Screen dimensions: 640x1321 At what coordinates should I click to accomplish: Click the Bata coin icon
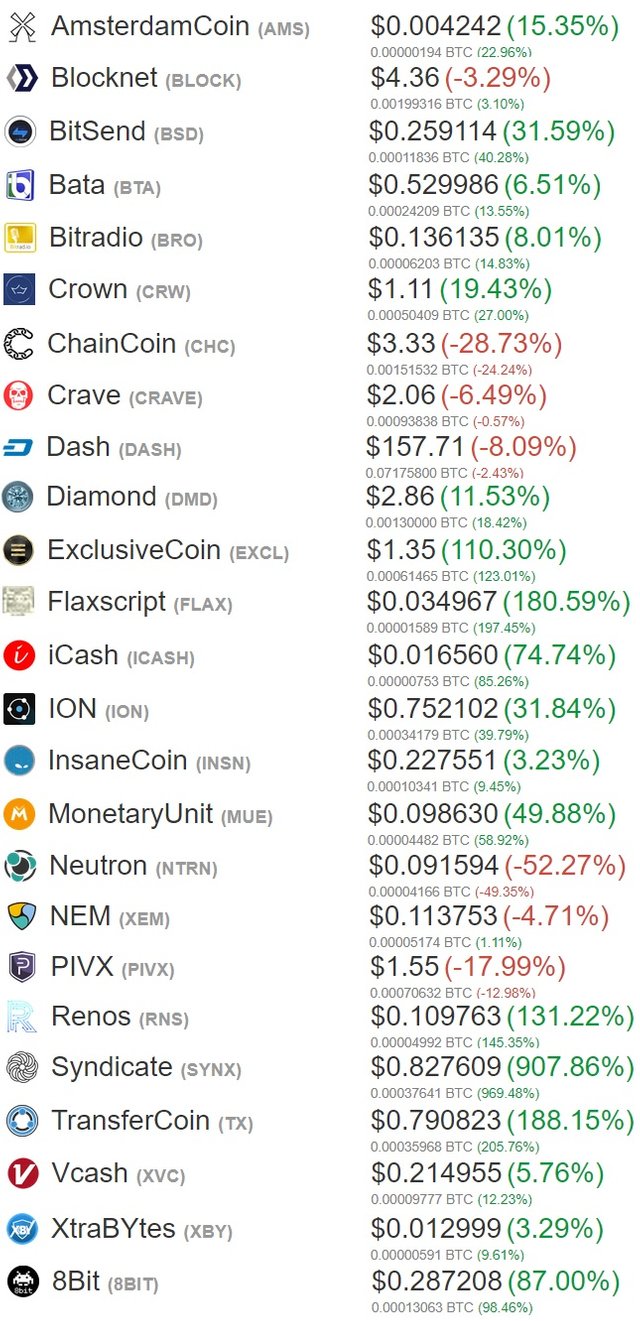(21, 185)
